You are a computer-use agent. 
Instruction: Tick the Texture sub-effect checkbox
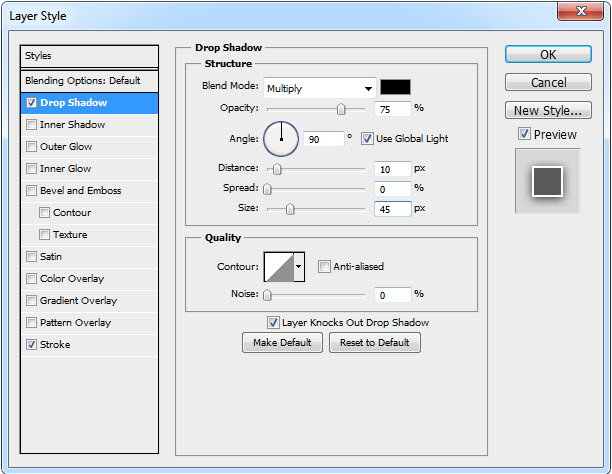pos(44,235)
